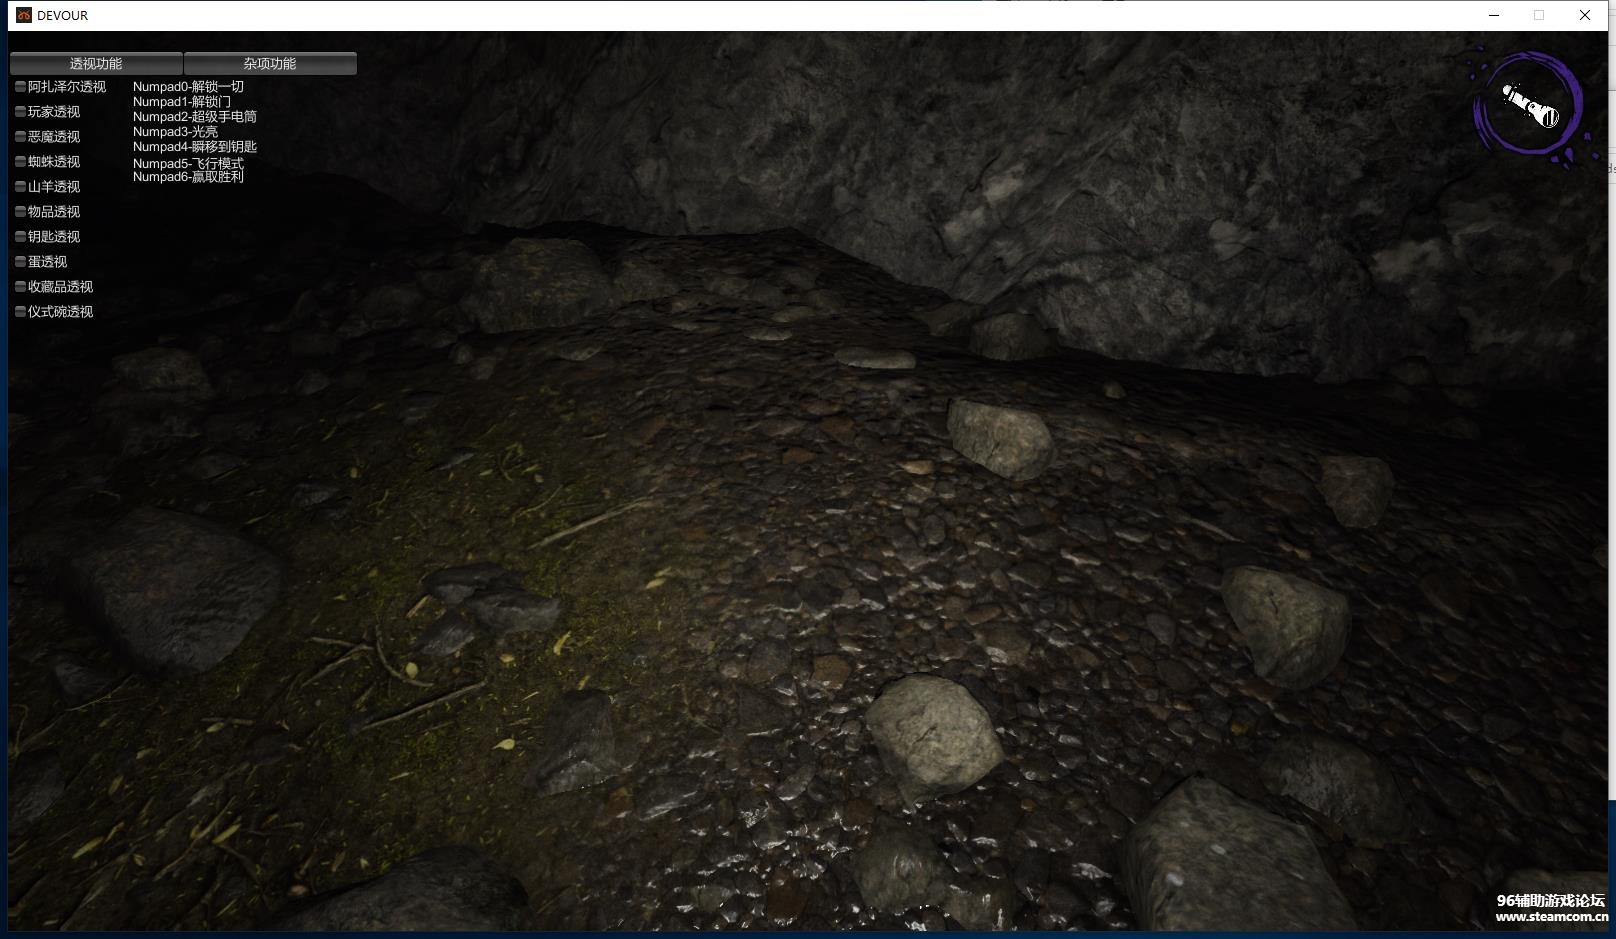
Task: Click the www.steamcom.cn watermark link
Action: click(1551, 917)
